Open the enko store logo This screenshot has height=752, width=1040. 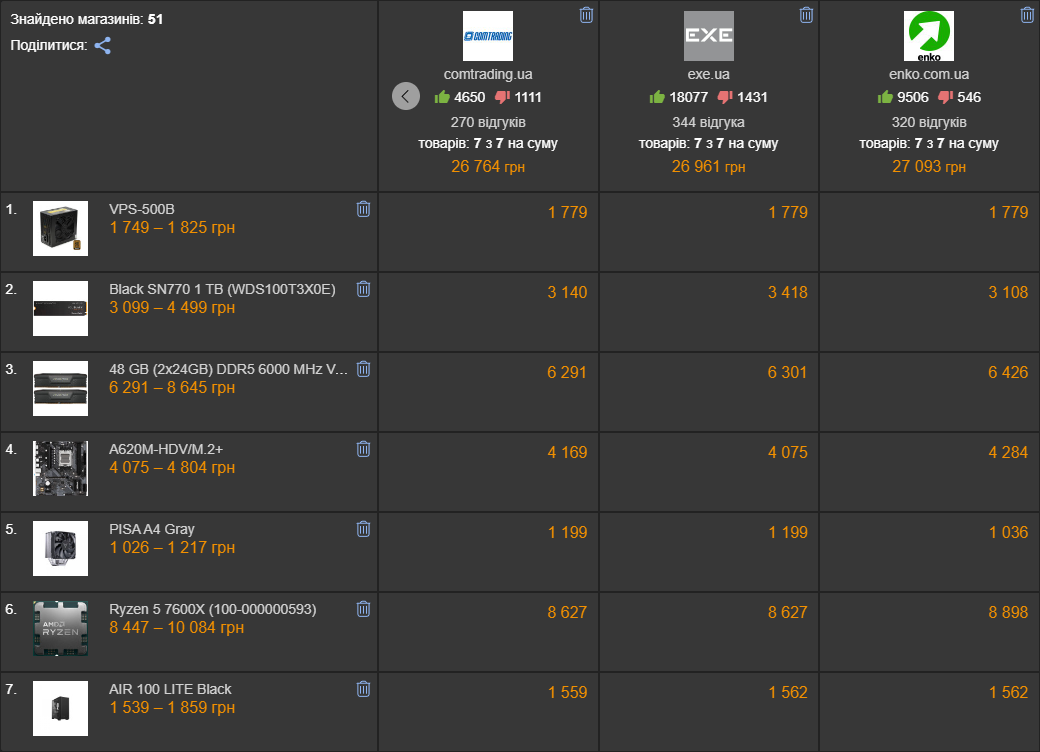(x=929, y=36)
